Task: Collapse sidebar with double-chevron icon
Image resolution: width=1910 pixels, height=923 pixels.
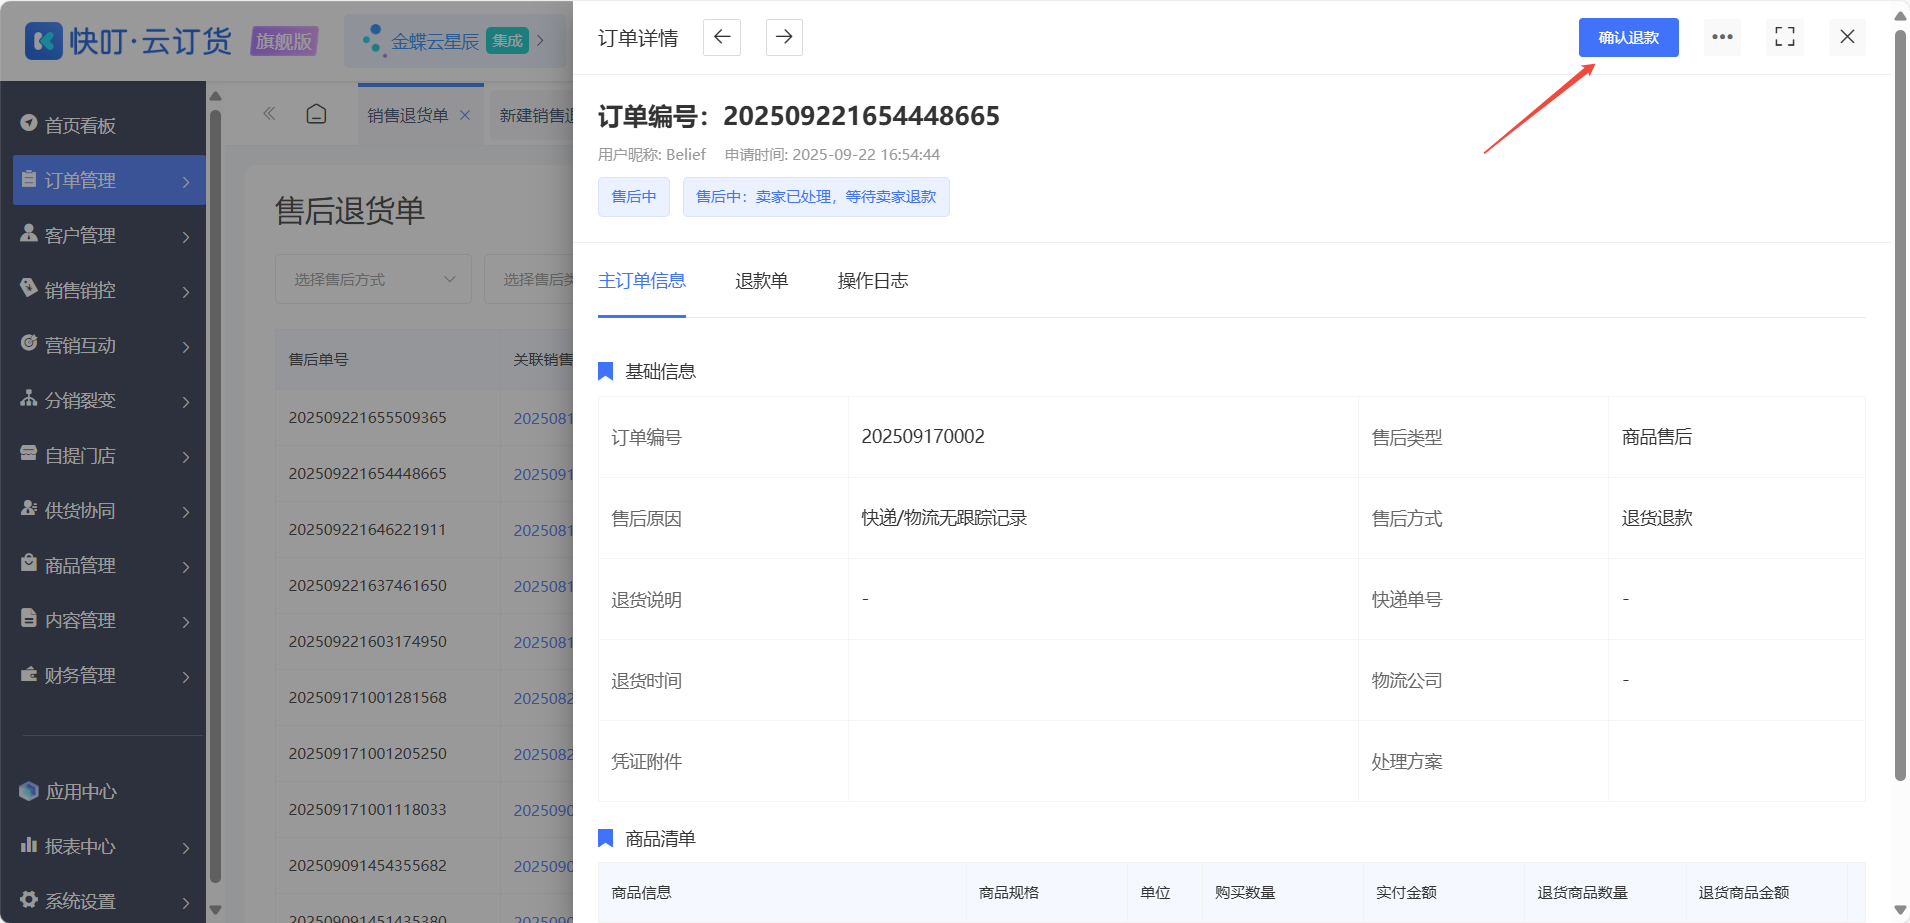Action: coord(269,114)
